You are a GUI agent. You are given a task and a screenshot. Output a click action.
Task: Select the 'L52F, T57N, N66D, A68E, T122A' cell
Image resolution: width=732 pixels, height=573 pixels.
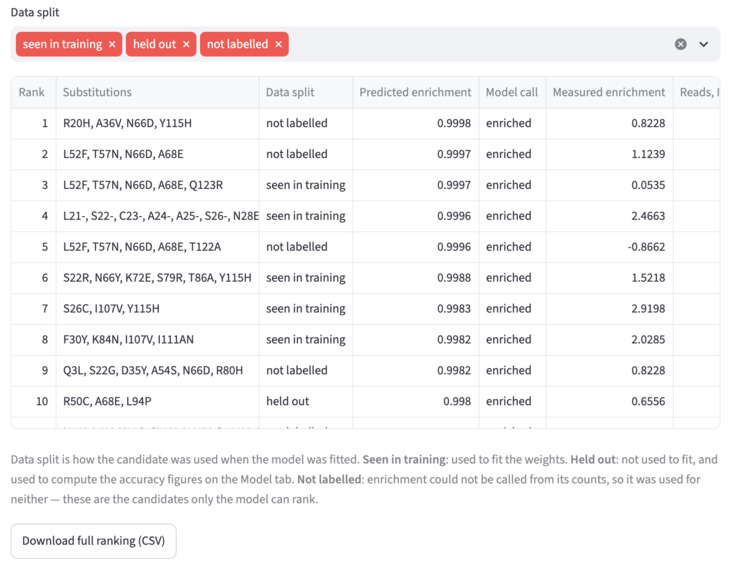click(158, 247)
